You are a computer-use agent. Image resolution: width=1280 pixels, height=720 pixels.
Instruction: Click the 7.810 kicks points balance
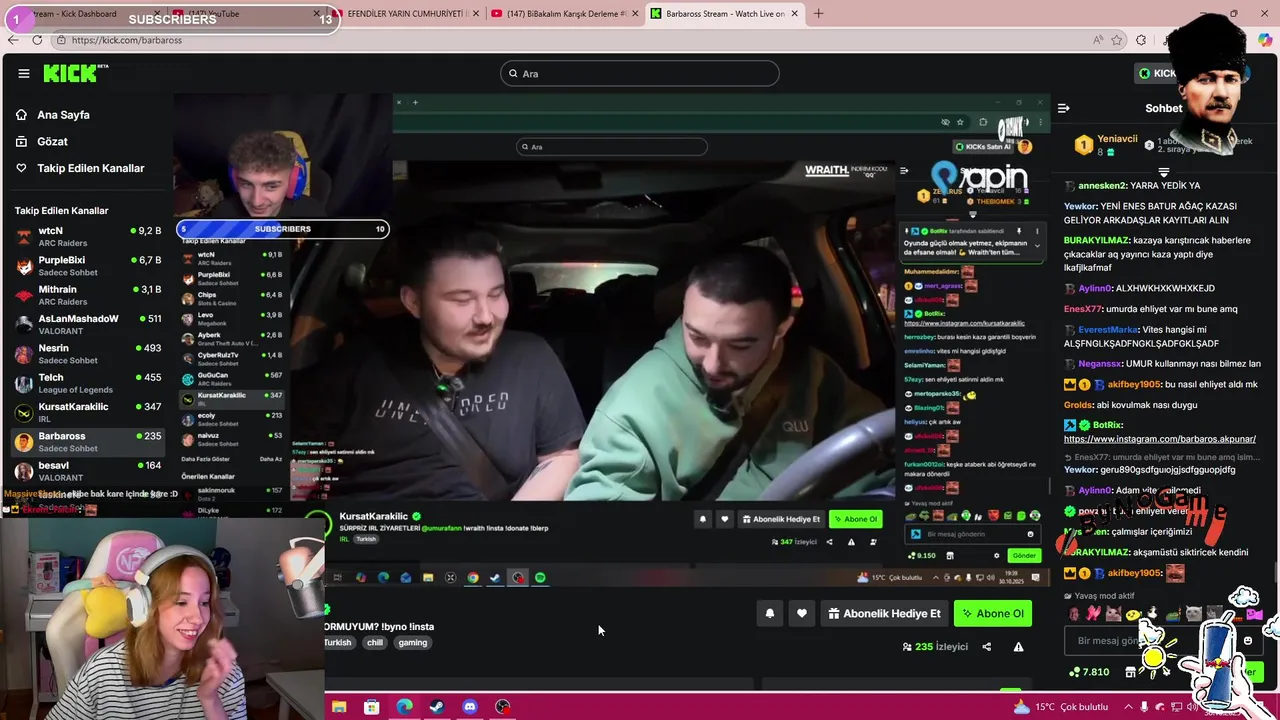pyautogui.click(x=1089, y=672)
